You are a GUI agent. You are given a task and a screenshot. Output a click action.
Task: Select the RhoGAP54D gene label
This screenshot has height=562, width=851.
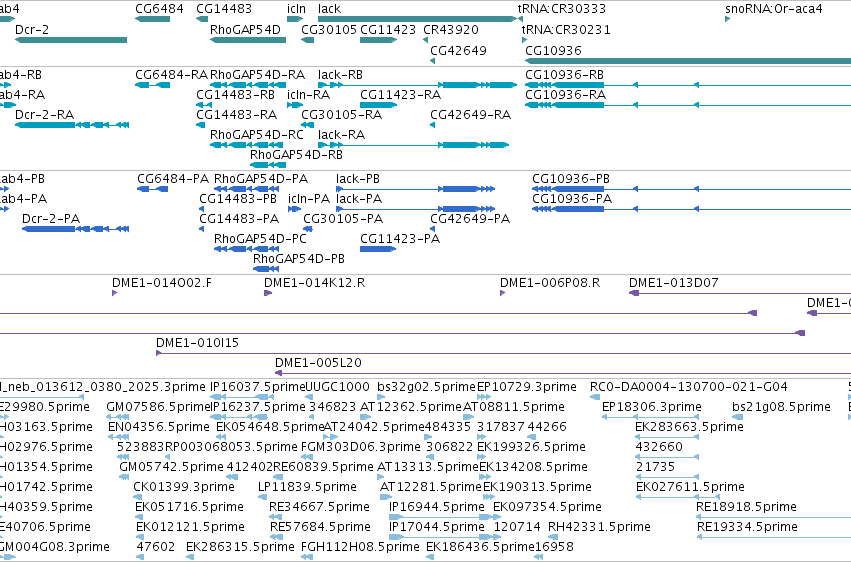(245, 30)
